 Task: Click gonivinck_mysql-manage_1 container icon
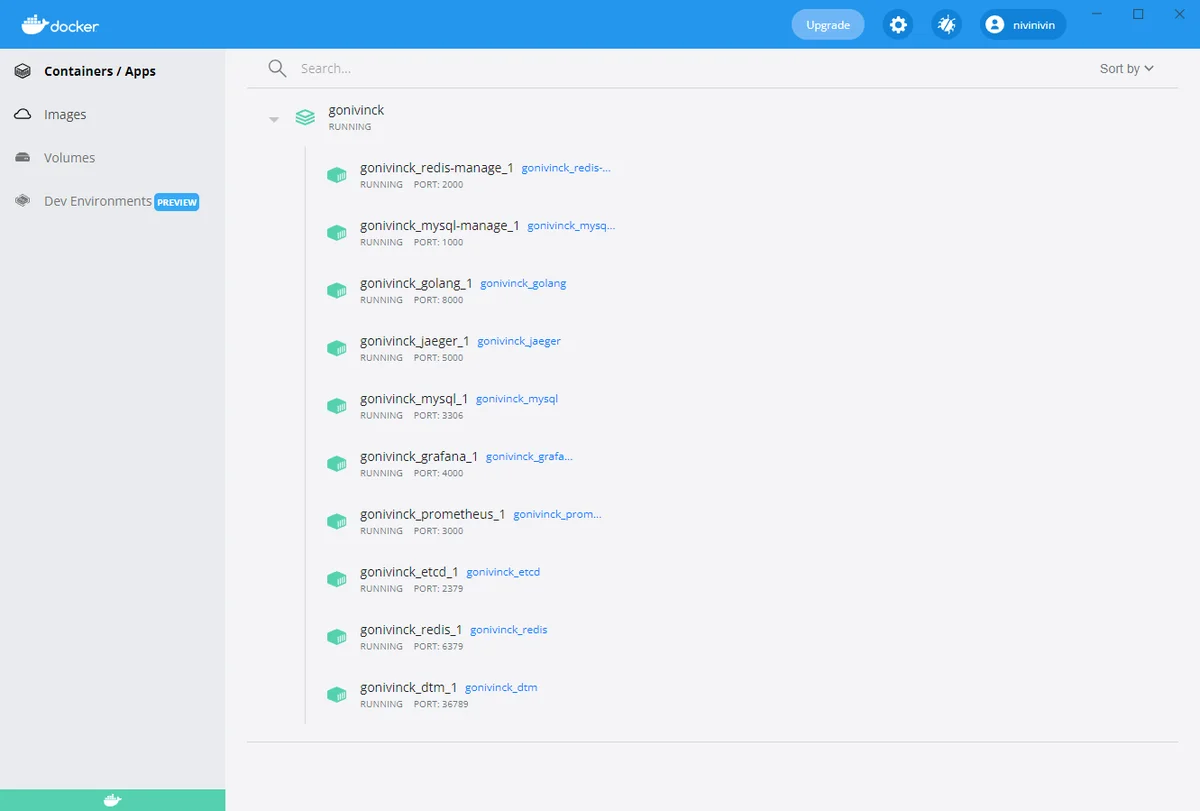pos(337,233)
